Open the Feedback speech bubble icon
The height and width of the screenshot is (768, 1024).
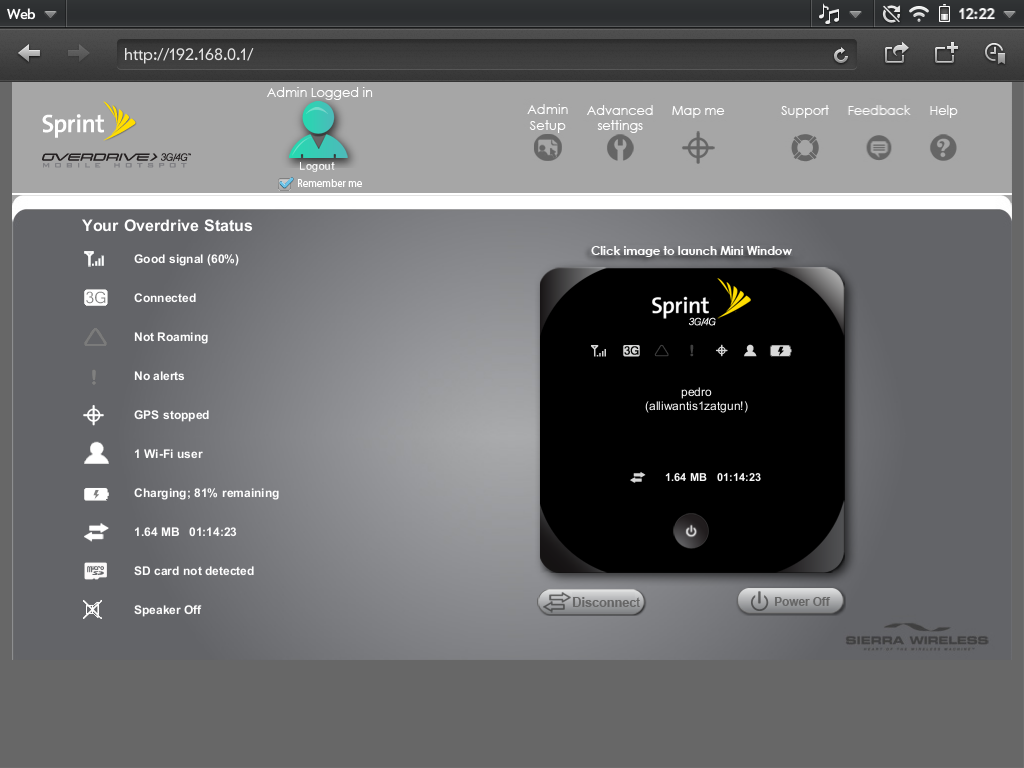(x=878, y=148)
